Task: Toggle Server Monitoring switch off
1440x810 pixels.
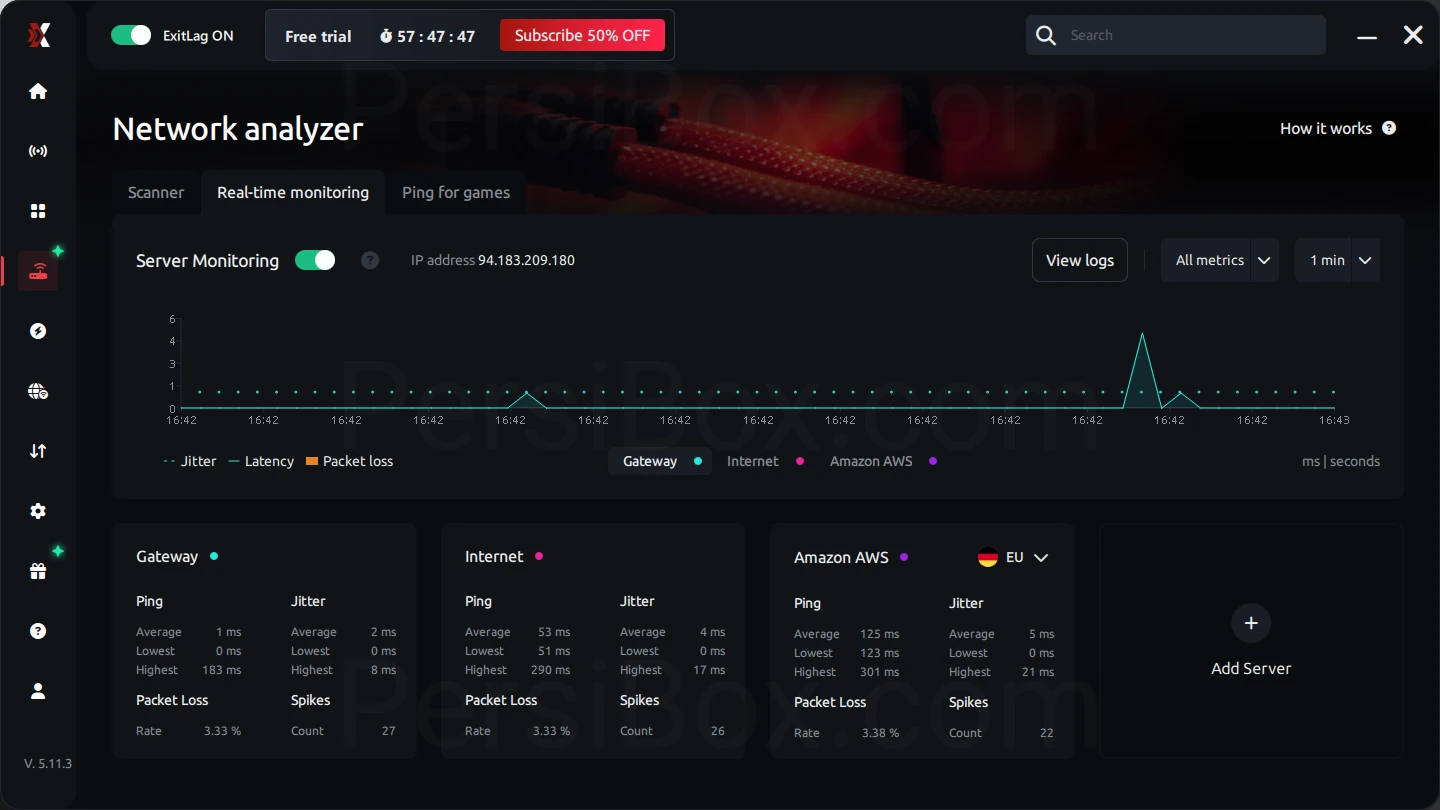Action: click(x=315, y=260)
